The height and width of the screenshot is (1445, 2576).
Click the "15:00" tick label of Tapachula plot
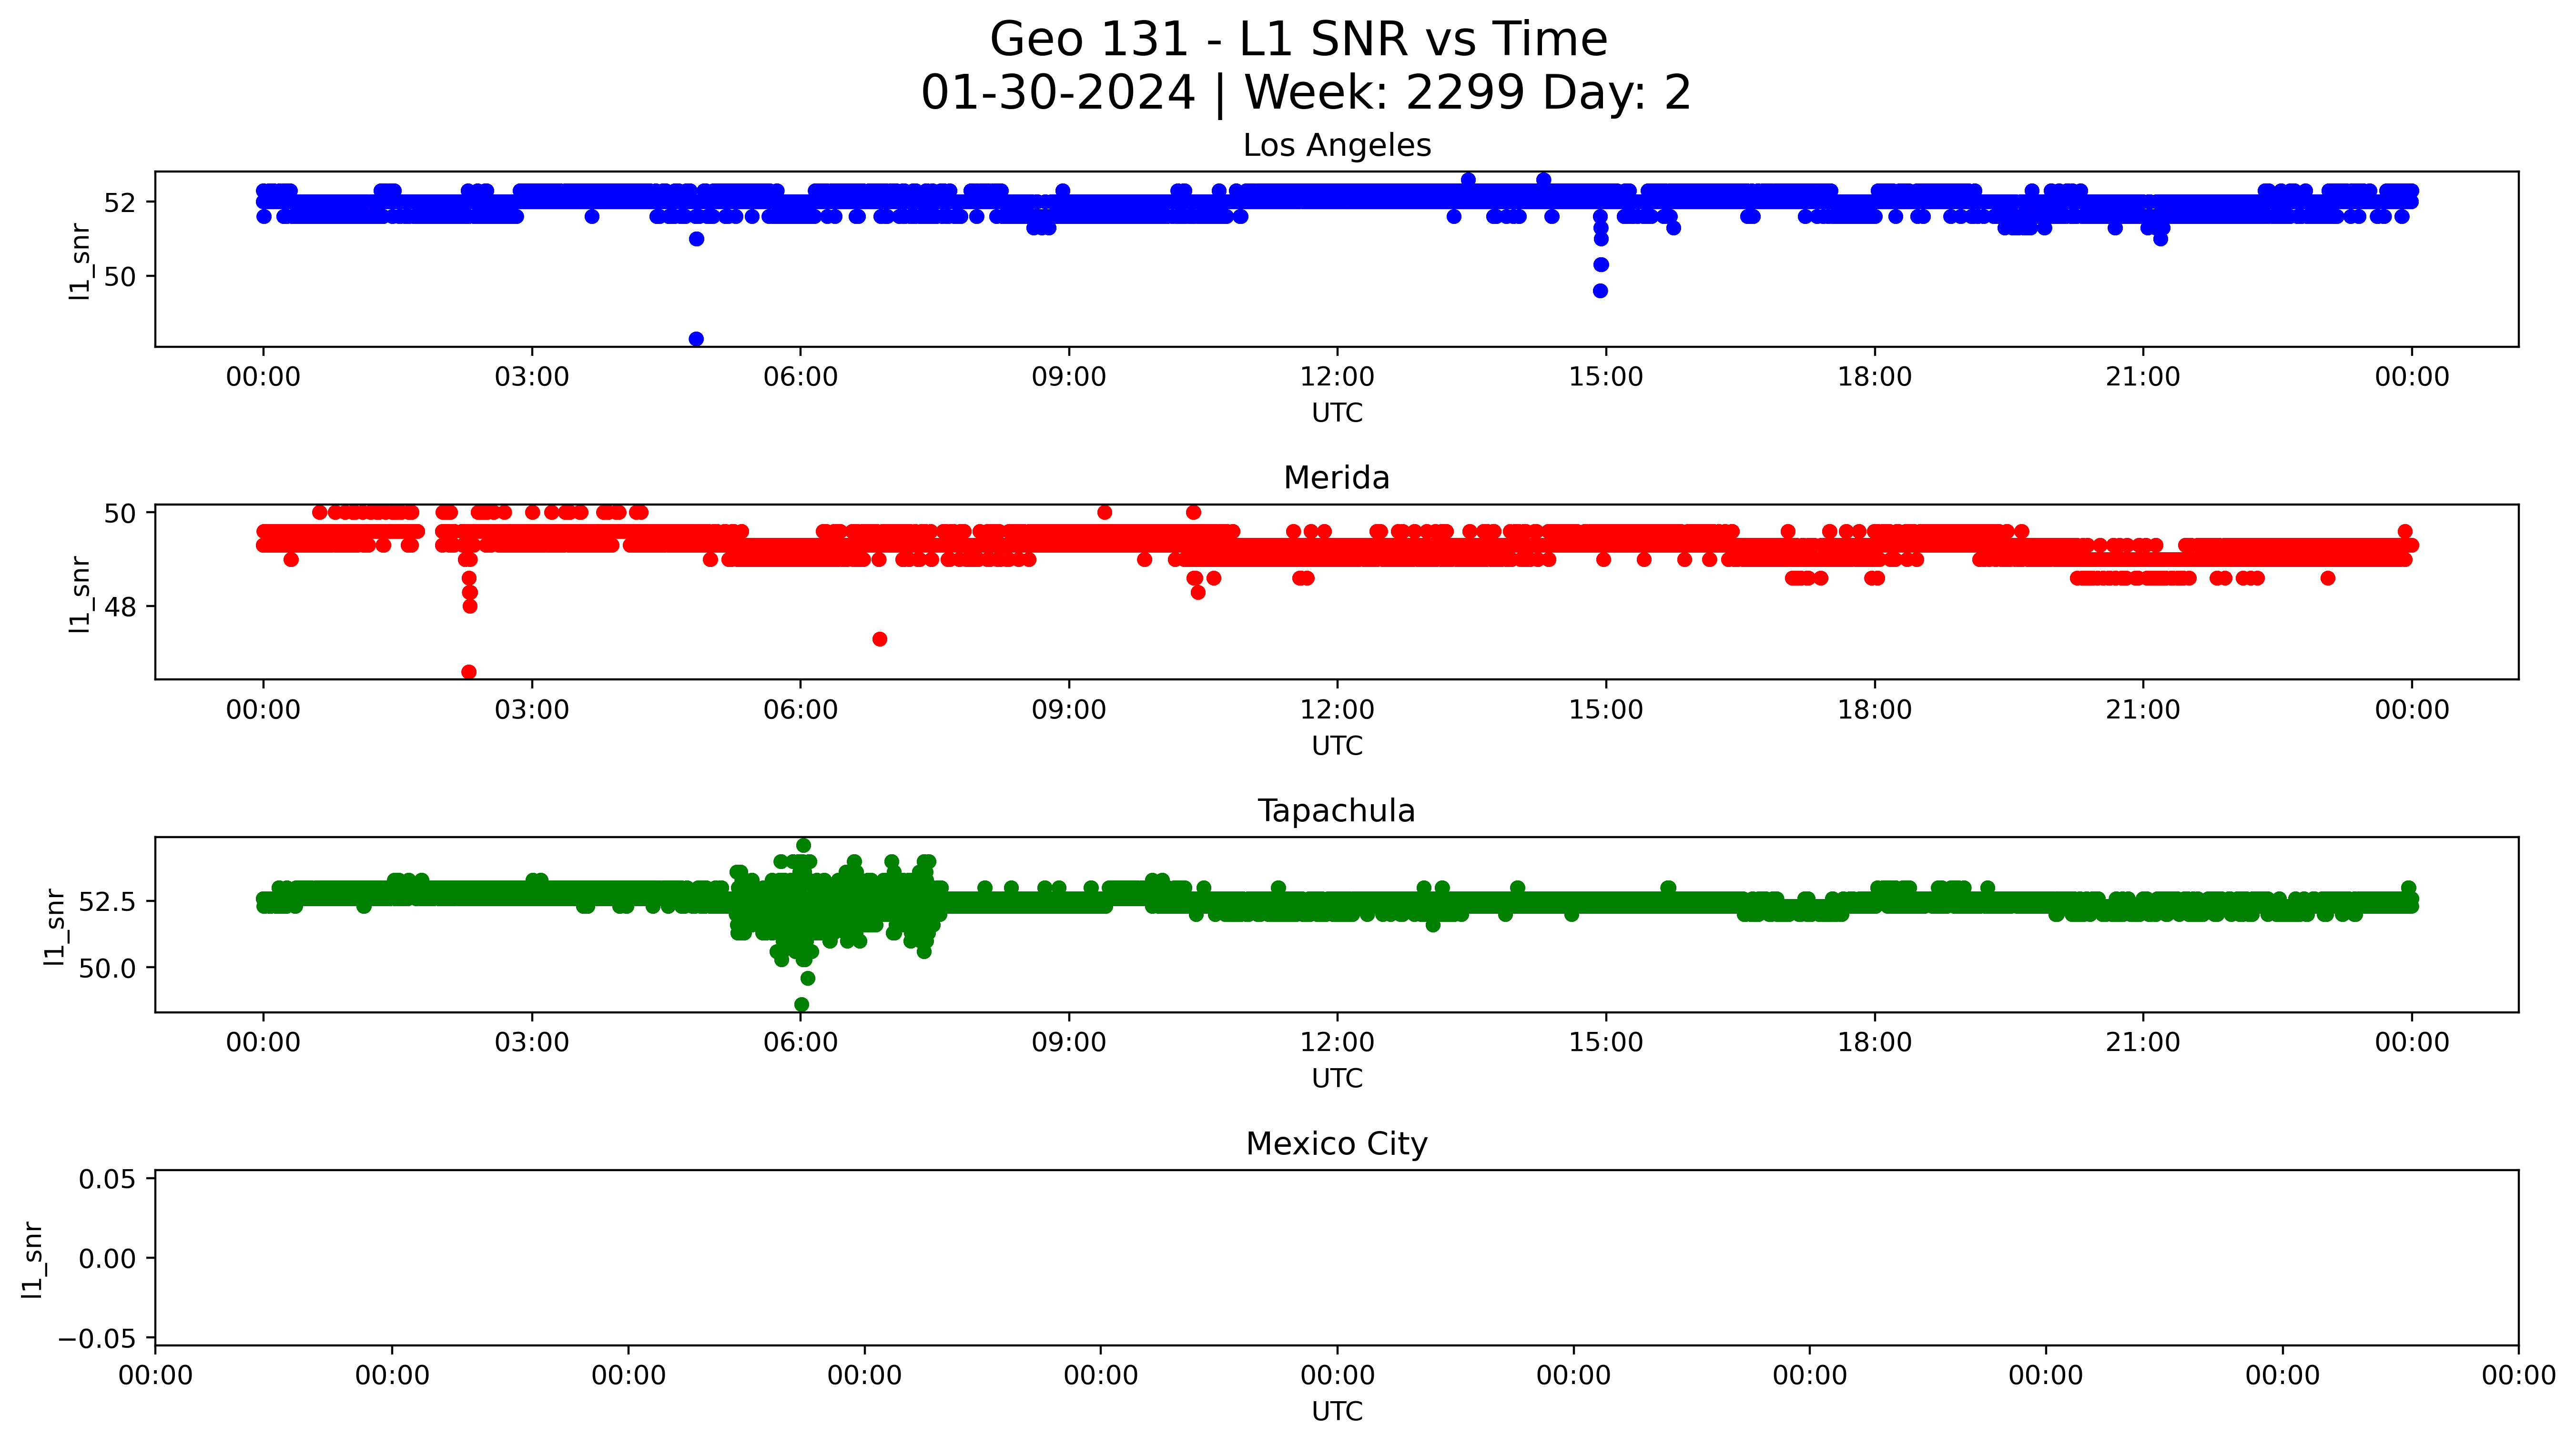point(1606,1043)
